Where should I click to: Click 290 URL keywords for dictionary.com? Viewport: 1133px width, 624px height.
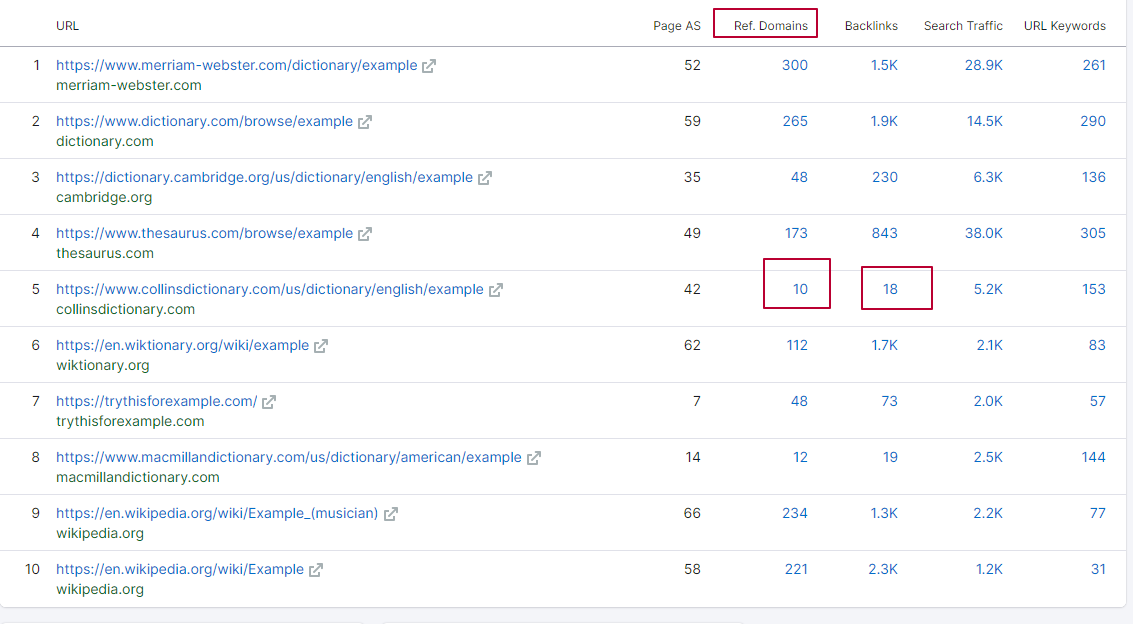[x=1093, y=121]
